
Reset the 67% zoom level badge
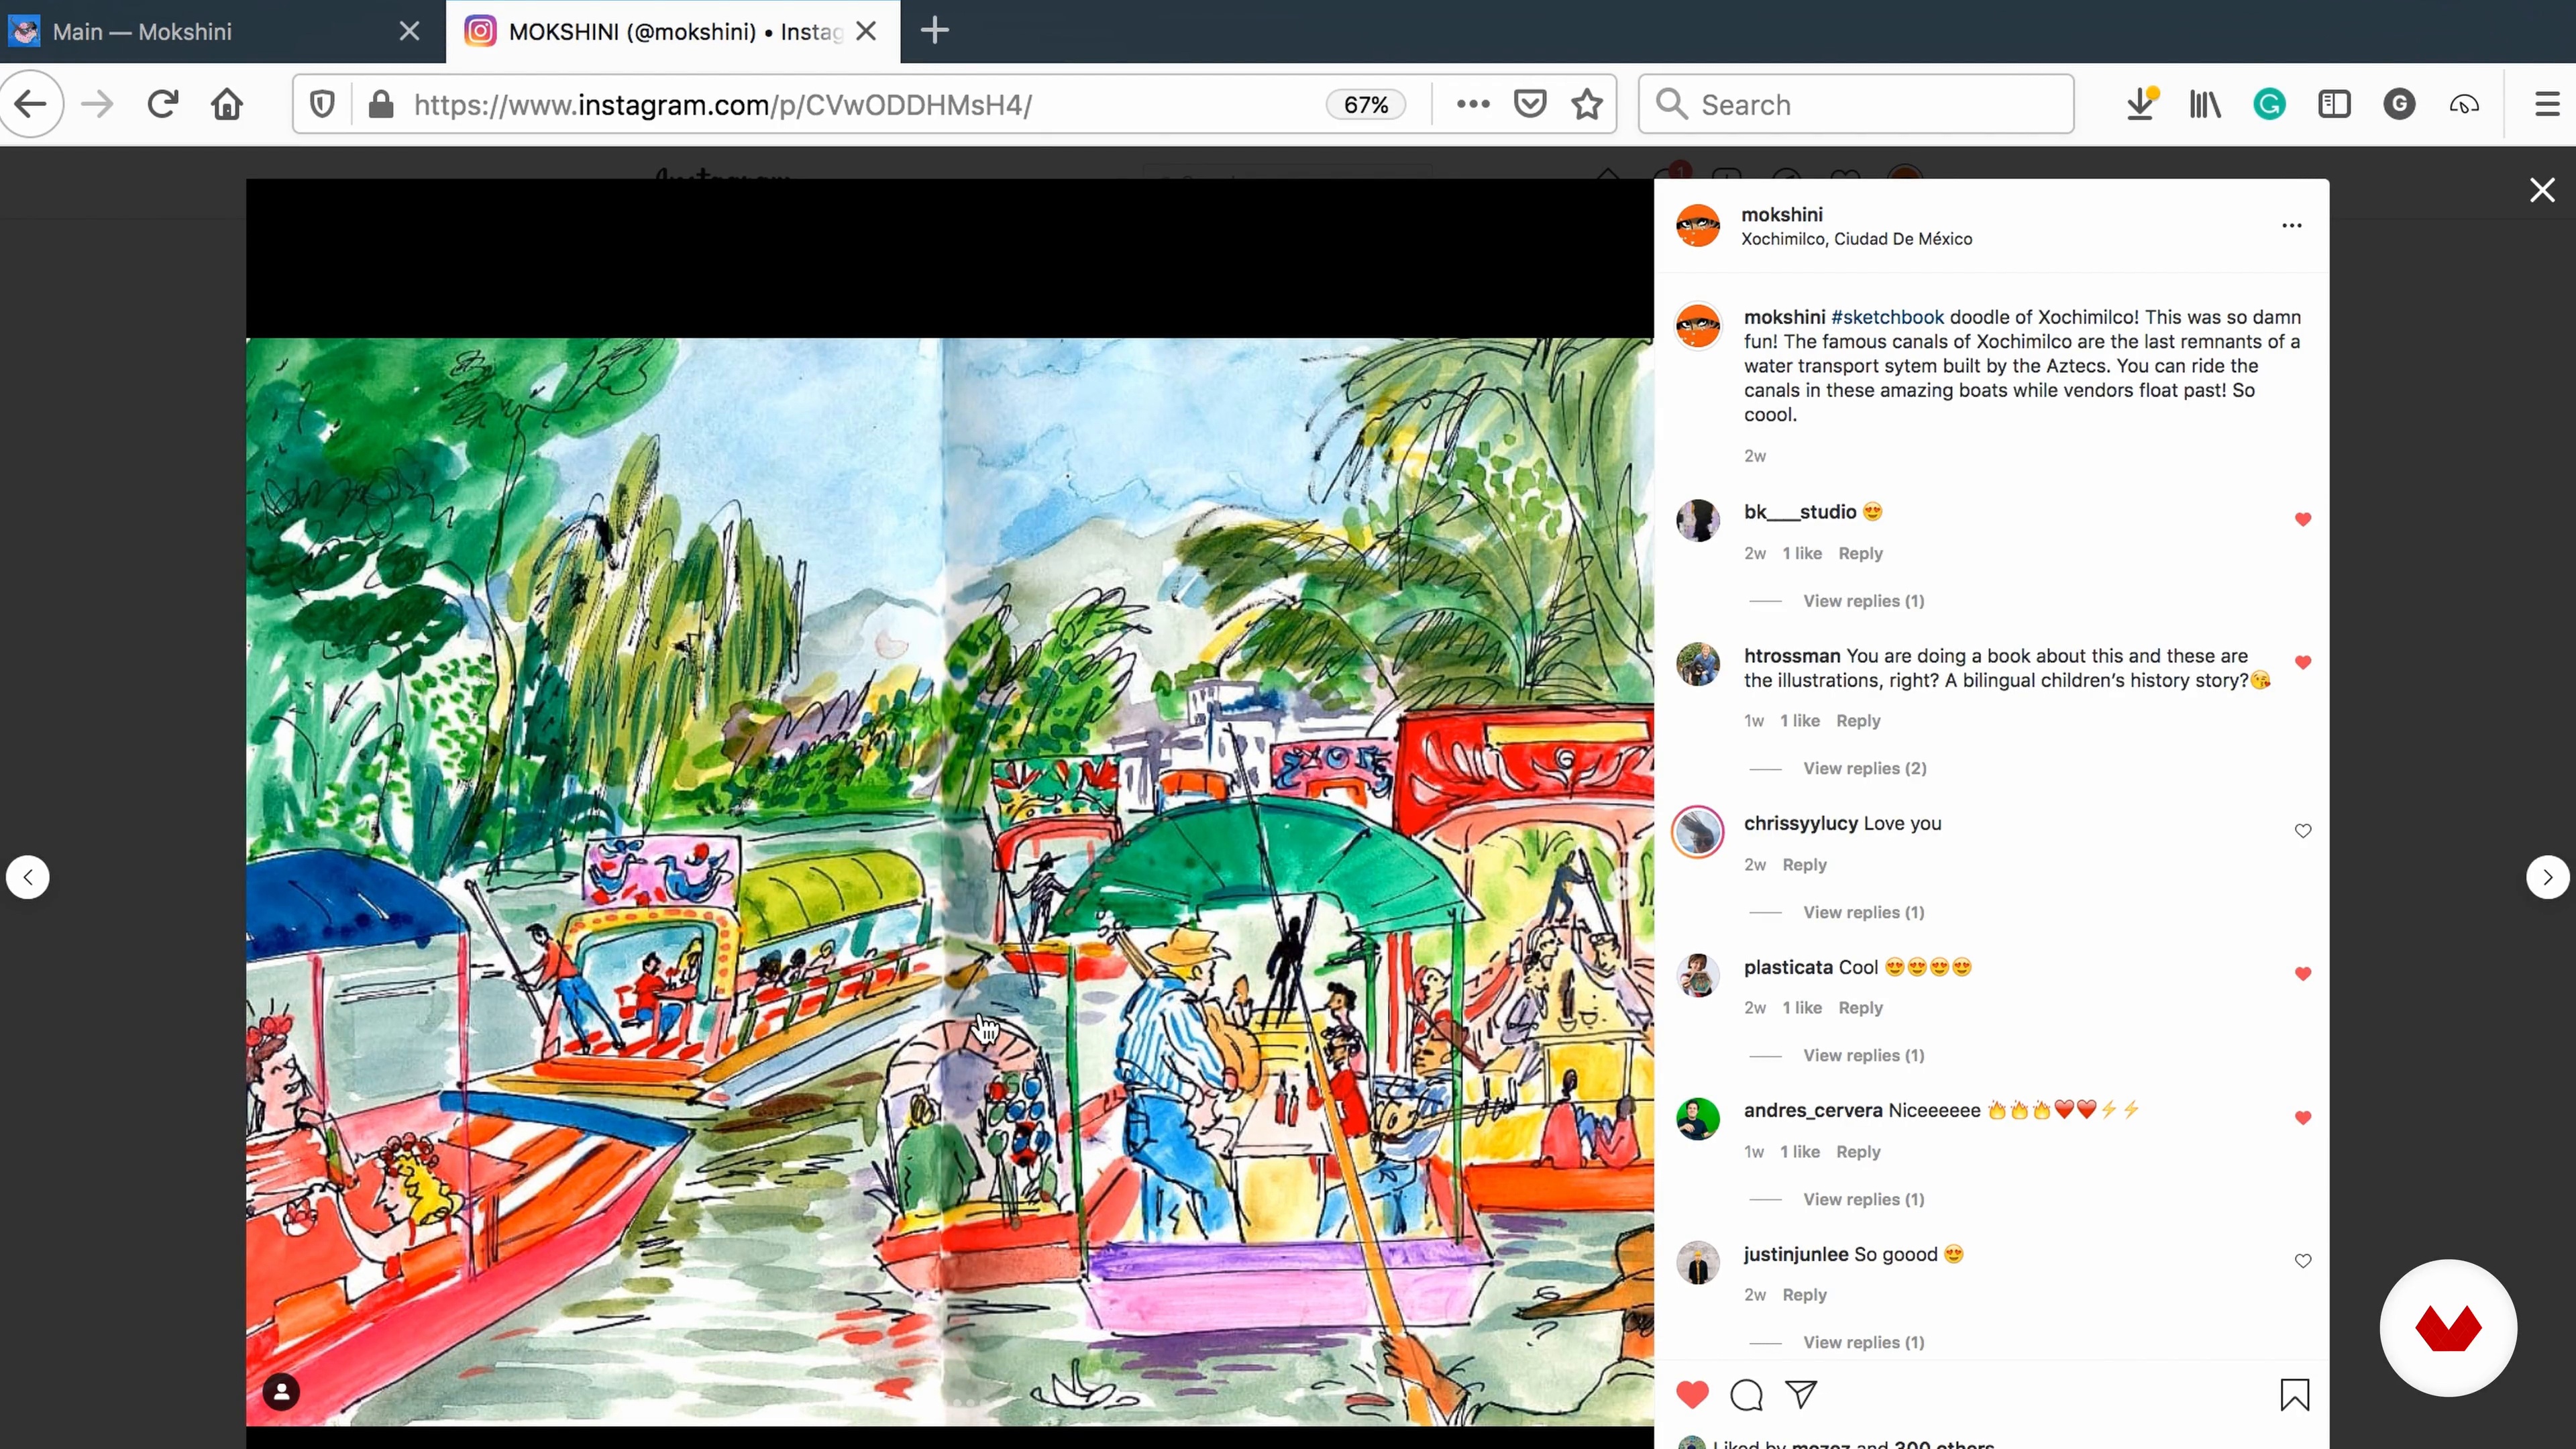(1366, 105)
